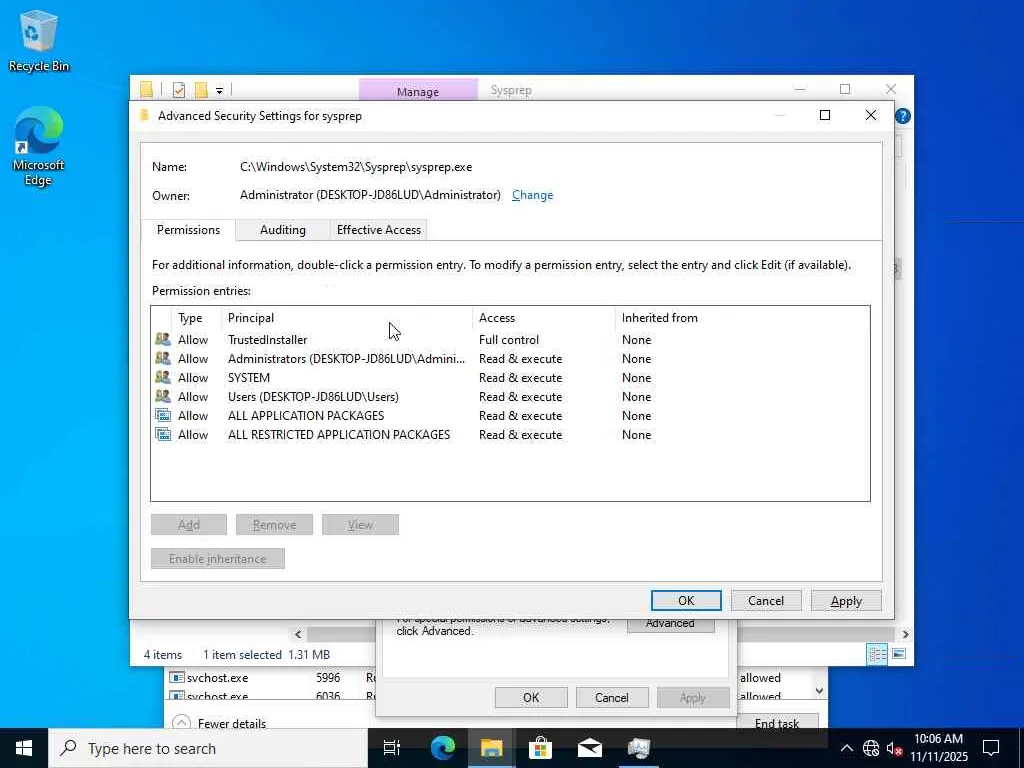Click OK in Advanced Security Settings

pos(686,600)
